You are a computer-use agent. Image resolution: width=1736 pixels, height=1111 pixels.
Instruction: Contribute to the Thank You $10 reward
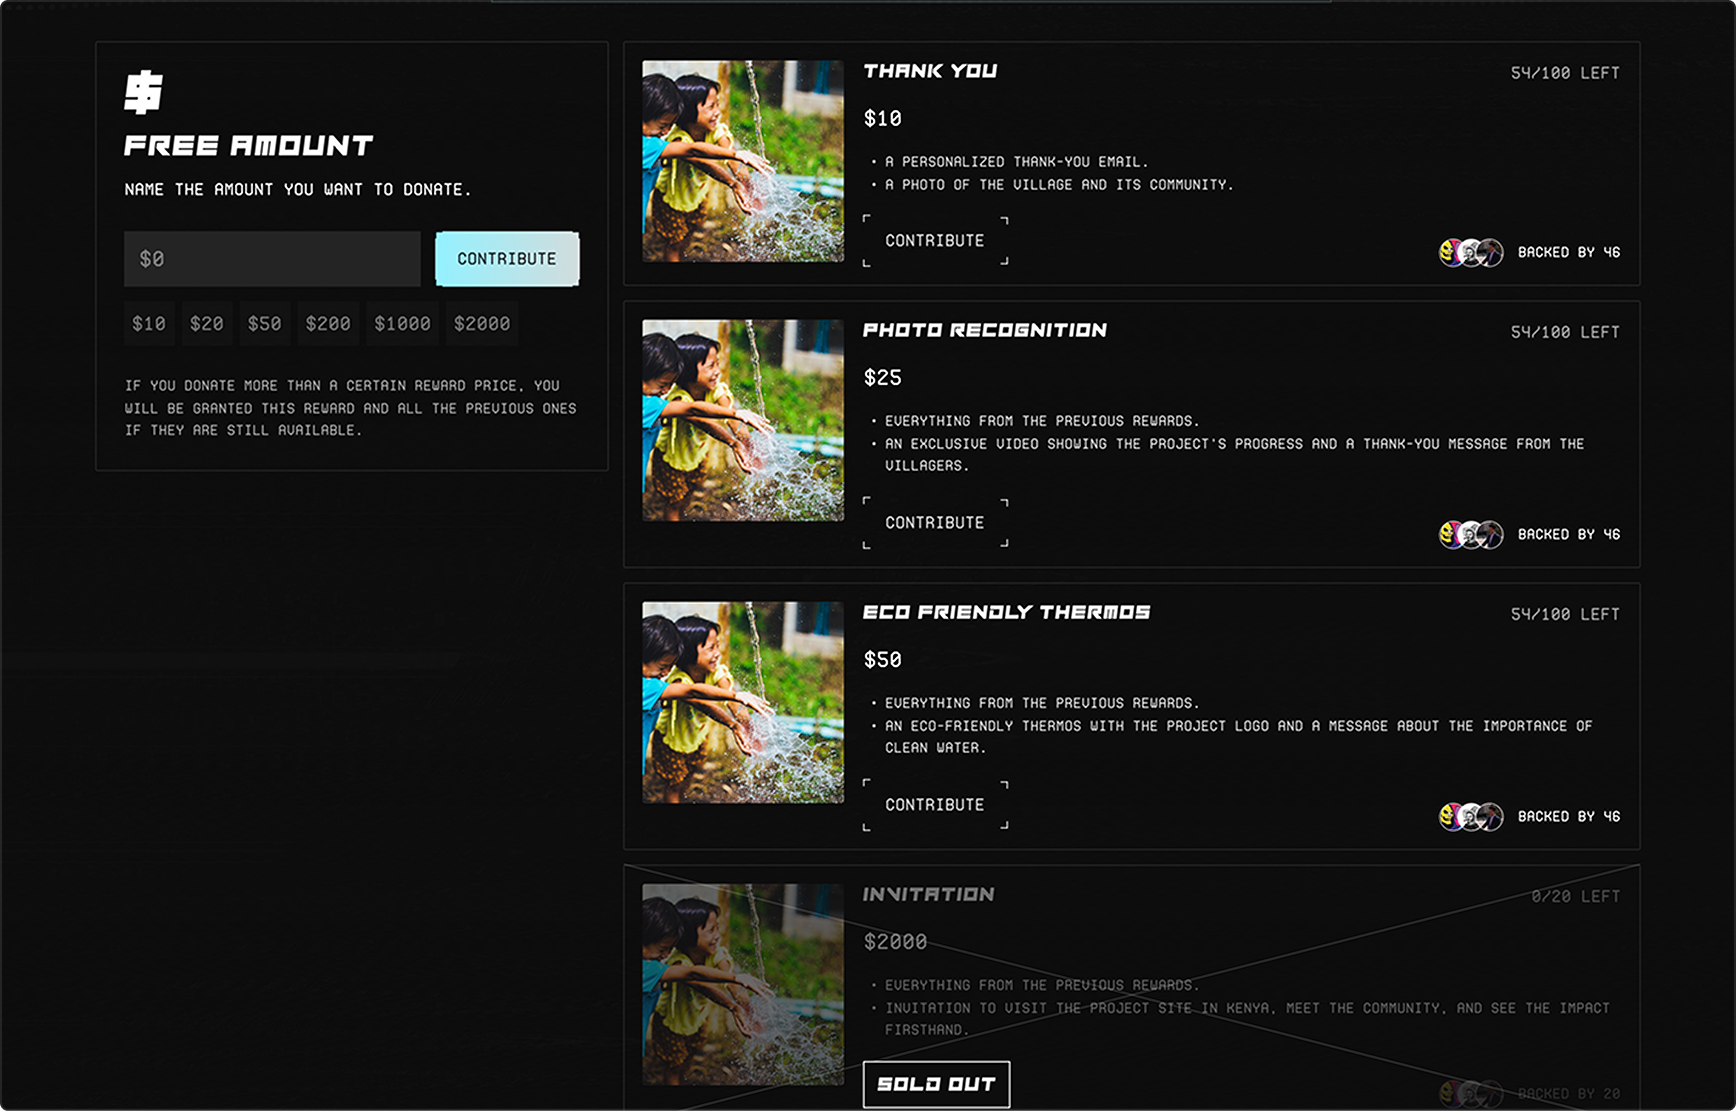tap(935, 241)
